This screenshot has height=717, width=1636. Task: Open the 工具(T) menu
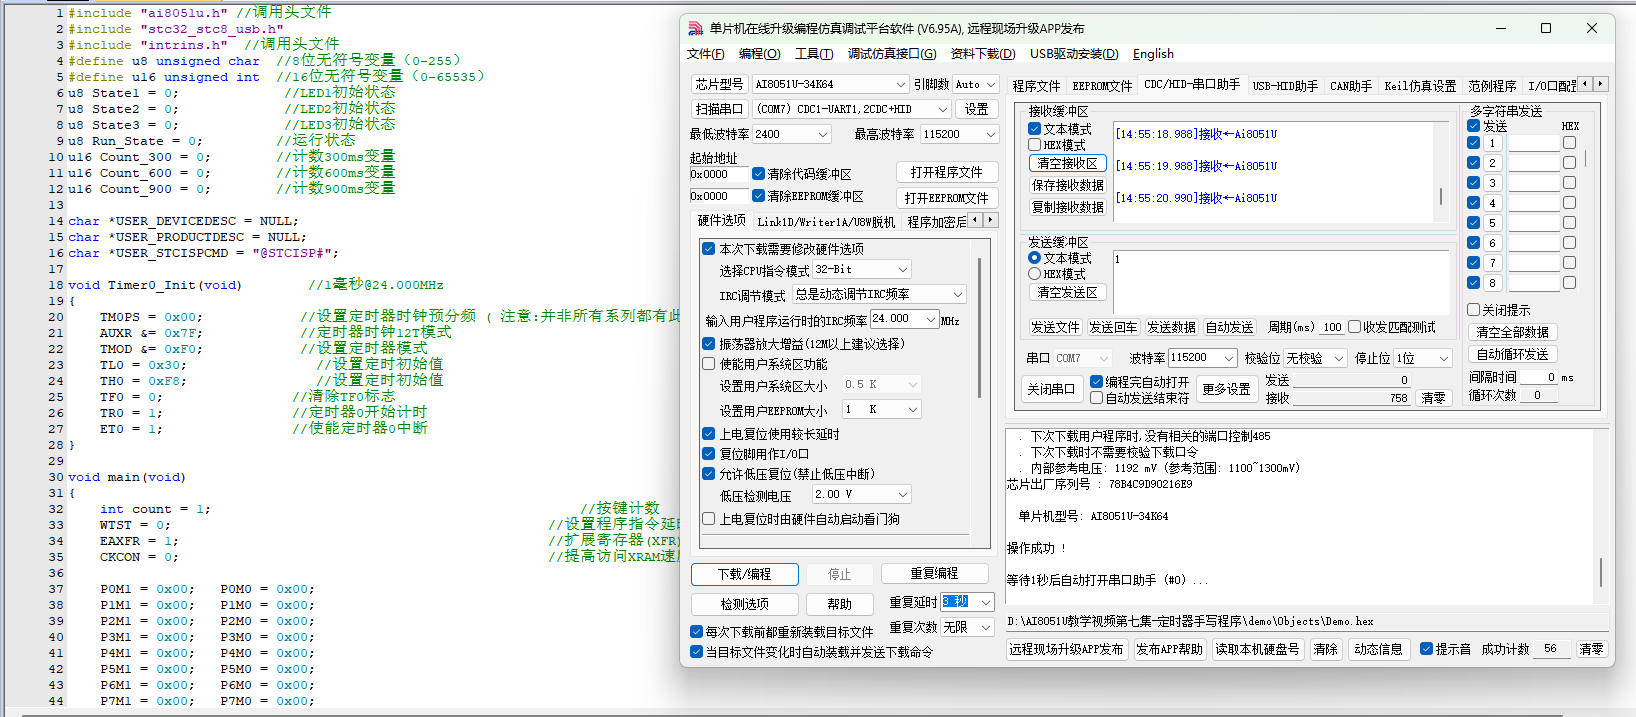point(814,54)
